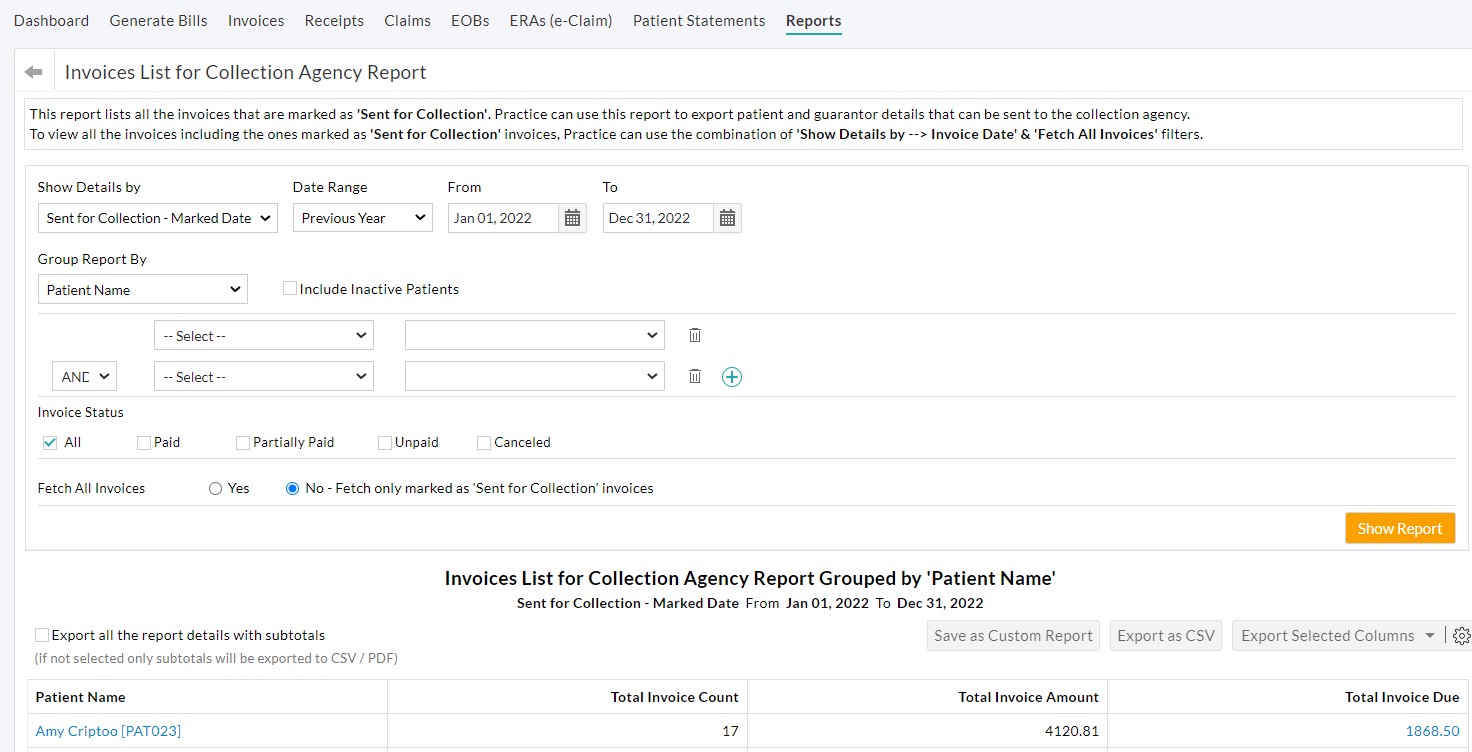Open the column settings gear icon
Image resolution: width=1472 pixels, height=752 pixels.
[1461, 634]
